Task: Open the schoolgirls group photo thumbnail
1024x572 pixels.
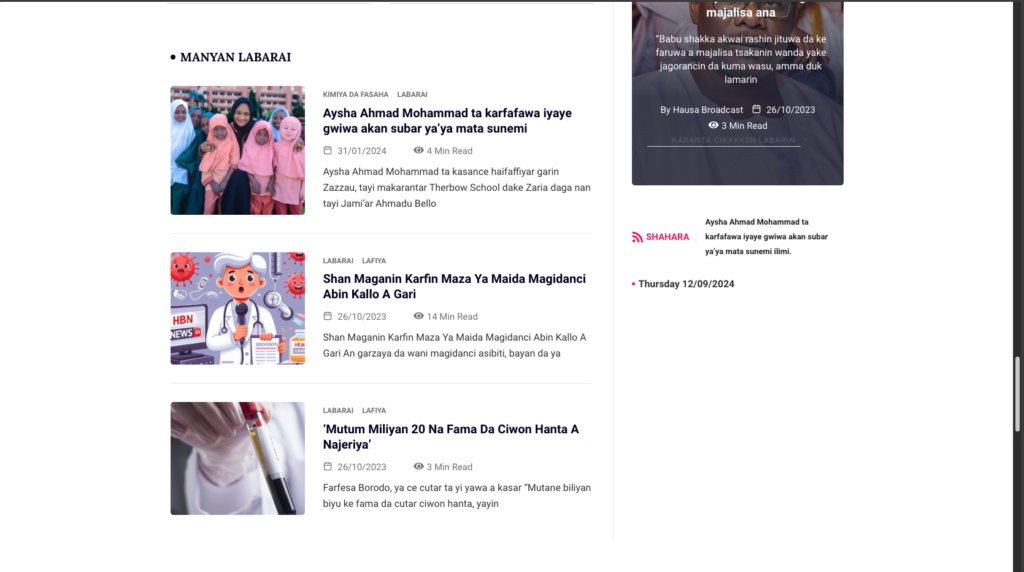Action: [x=238, y=150]
